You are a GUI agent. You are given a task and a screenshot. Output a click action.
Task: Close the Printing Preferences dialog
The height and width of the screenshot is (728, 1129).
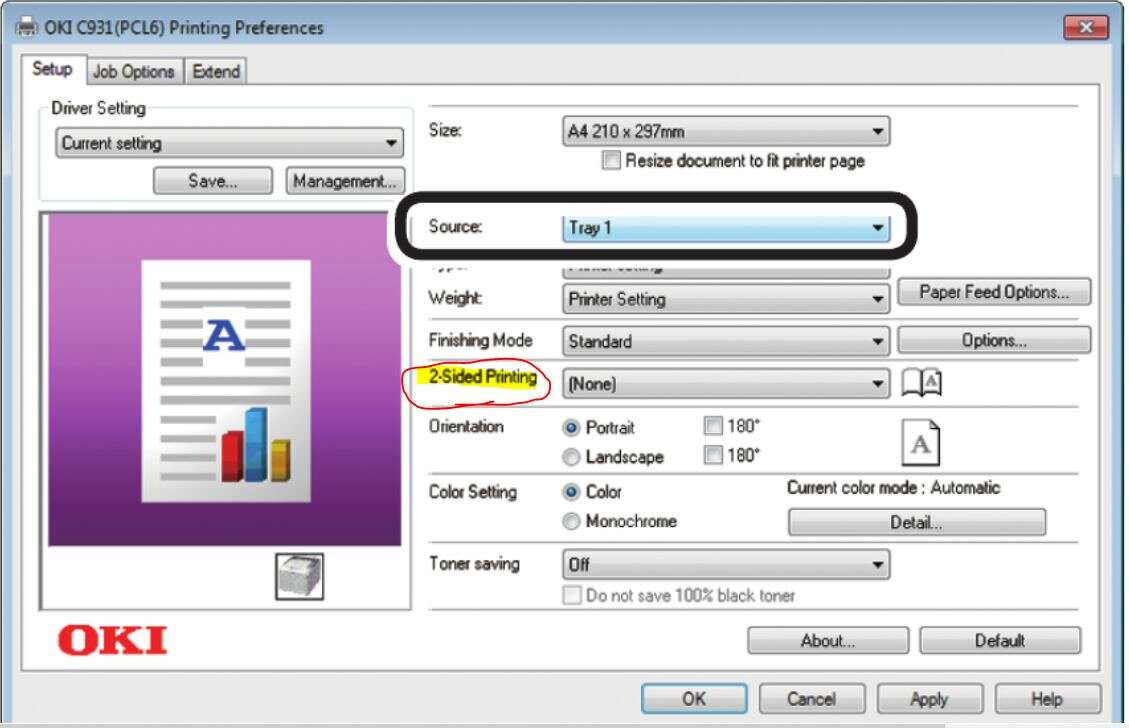click(x=1086, y=27)
